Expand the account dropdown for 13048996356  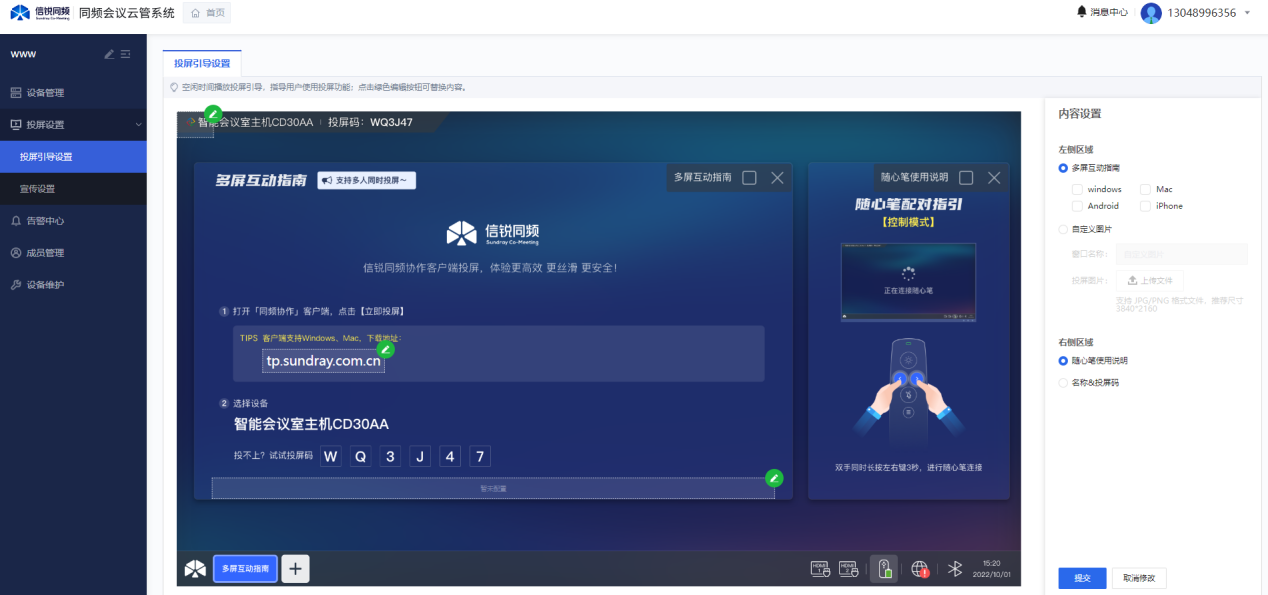[x=1247, y=13]
